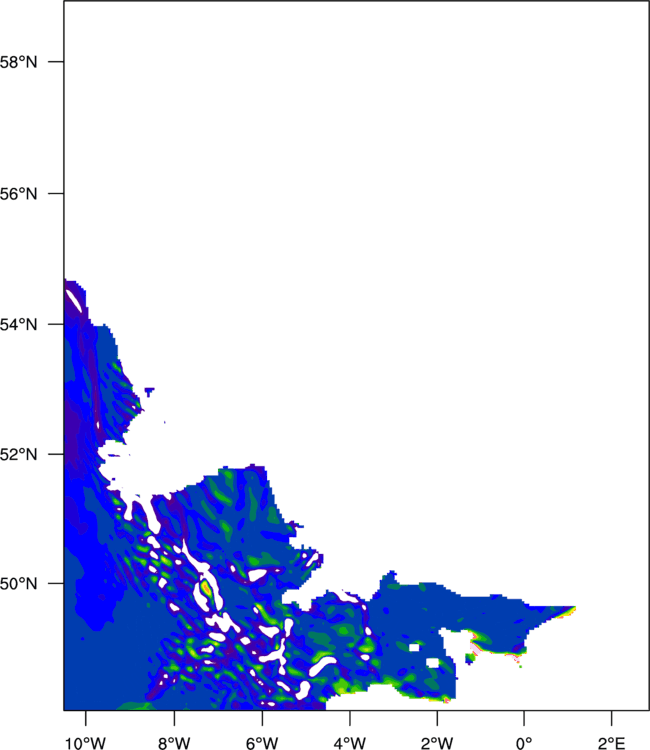Click the 58°N latitude label

point(18,62)
